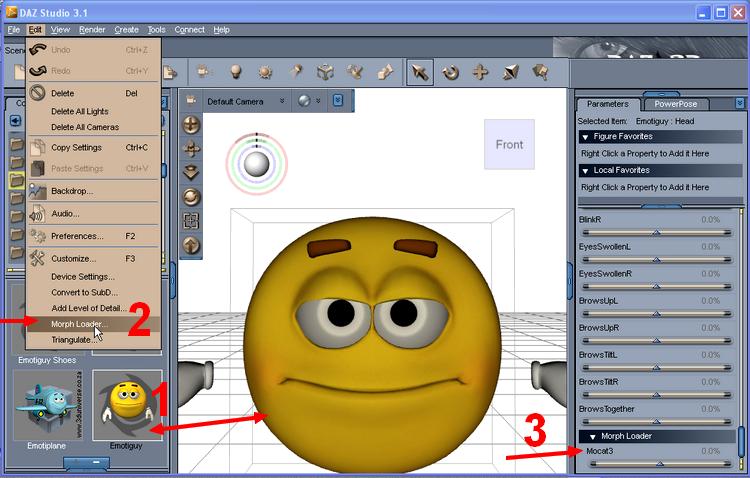This screenshot has width=750, height=478.
Task: Switch to the Parameters tab
Action: [607, 104]
